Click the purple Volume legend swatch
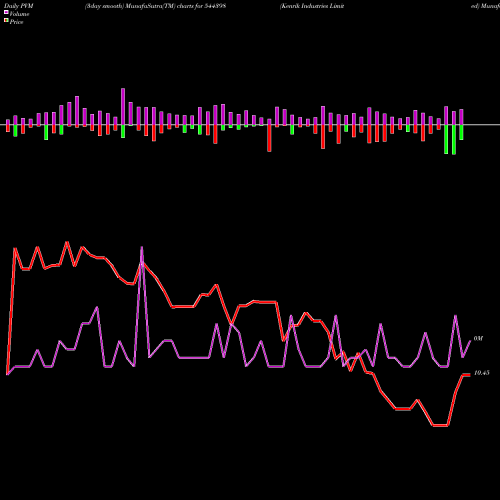Screen dimensions: 500x500 coord(6,12)
